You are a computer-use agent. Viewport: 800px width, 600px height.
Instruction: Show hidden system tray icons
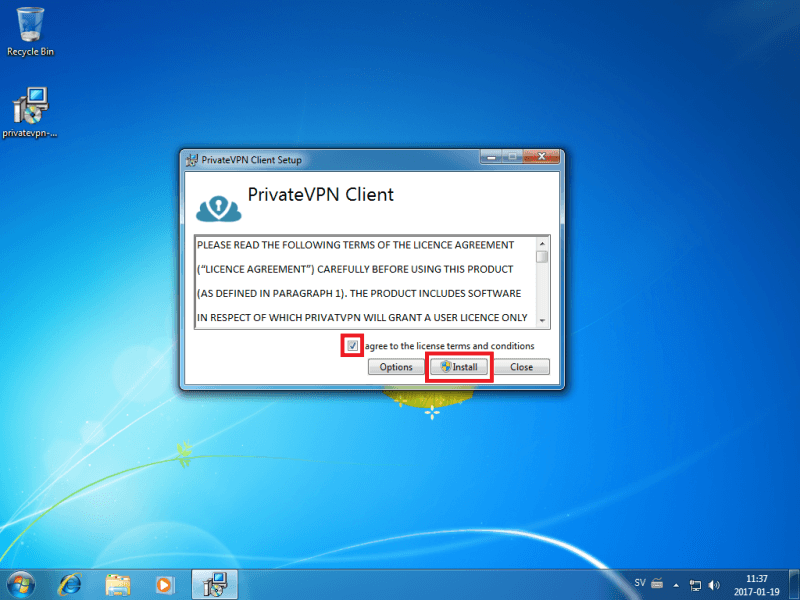pos(677,584)
